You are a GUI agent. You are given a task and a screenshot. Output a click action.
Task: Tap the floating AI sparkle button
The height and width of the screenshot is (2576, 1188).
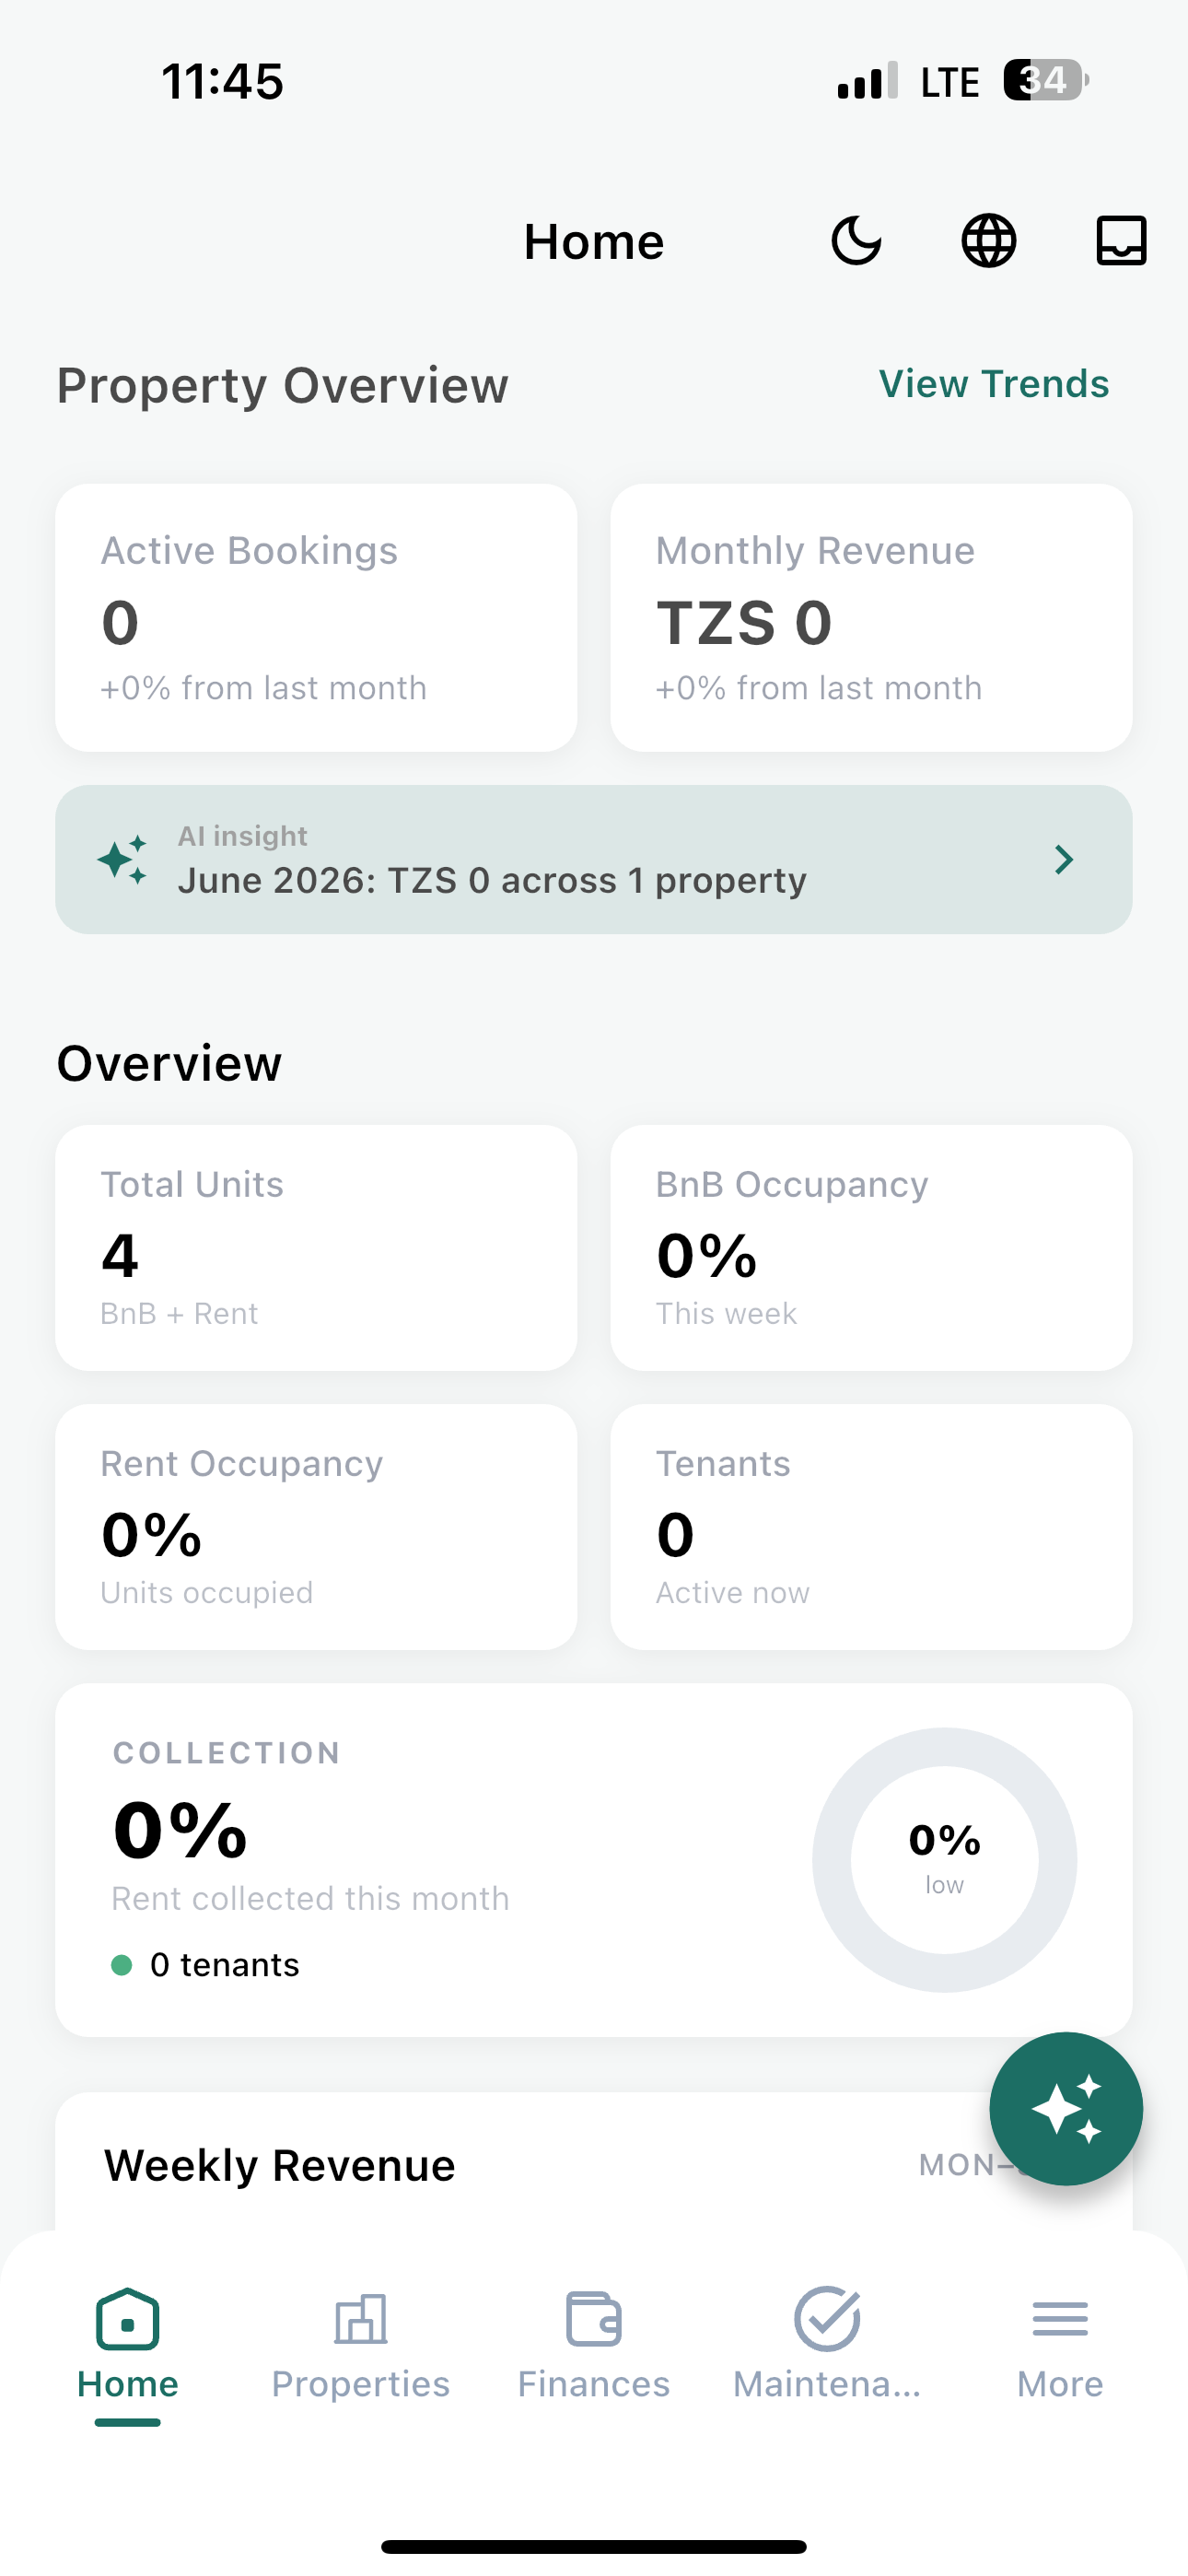pos(1066,2109)
